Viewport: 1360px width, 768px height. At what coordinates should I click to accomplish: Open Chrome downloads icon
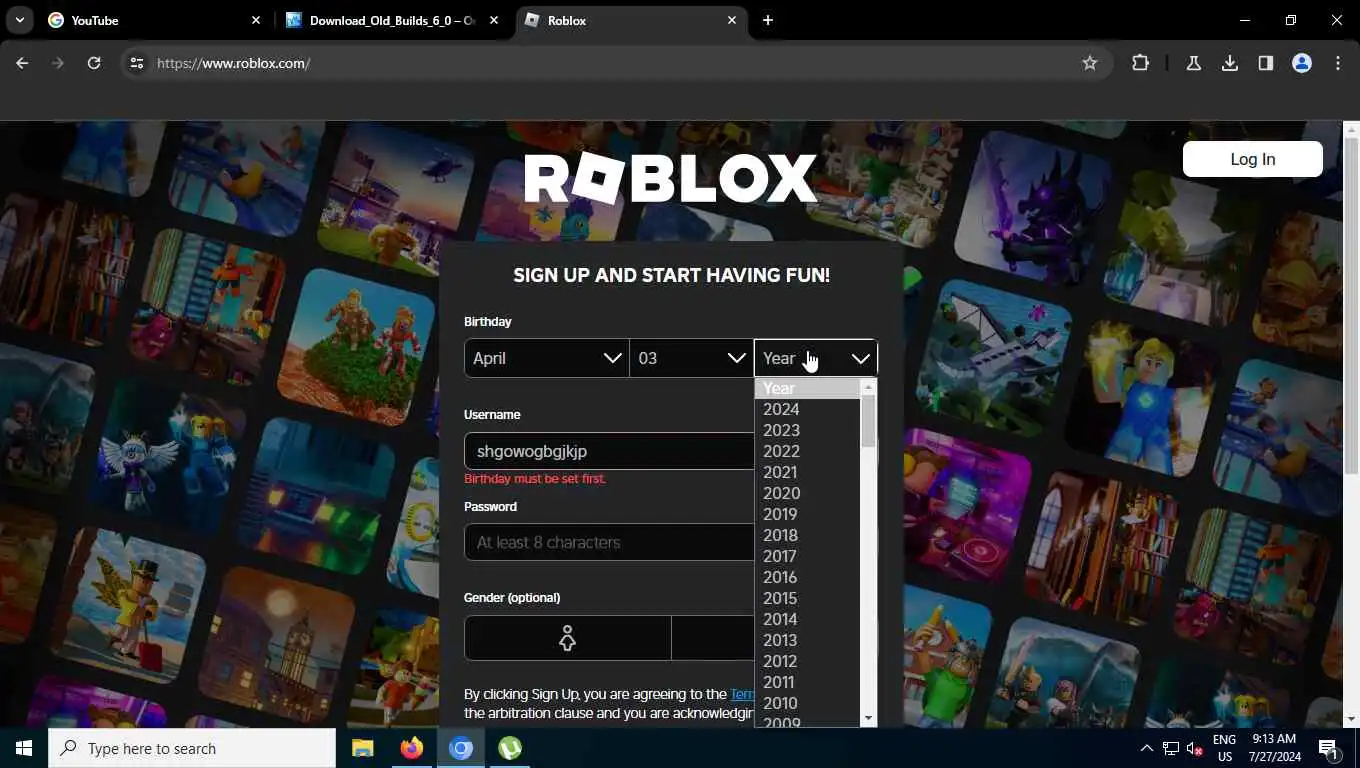[1230, 63]
